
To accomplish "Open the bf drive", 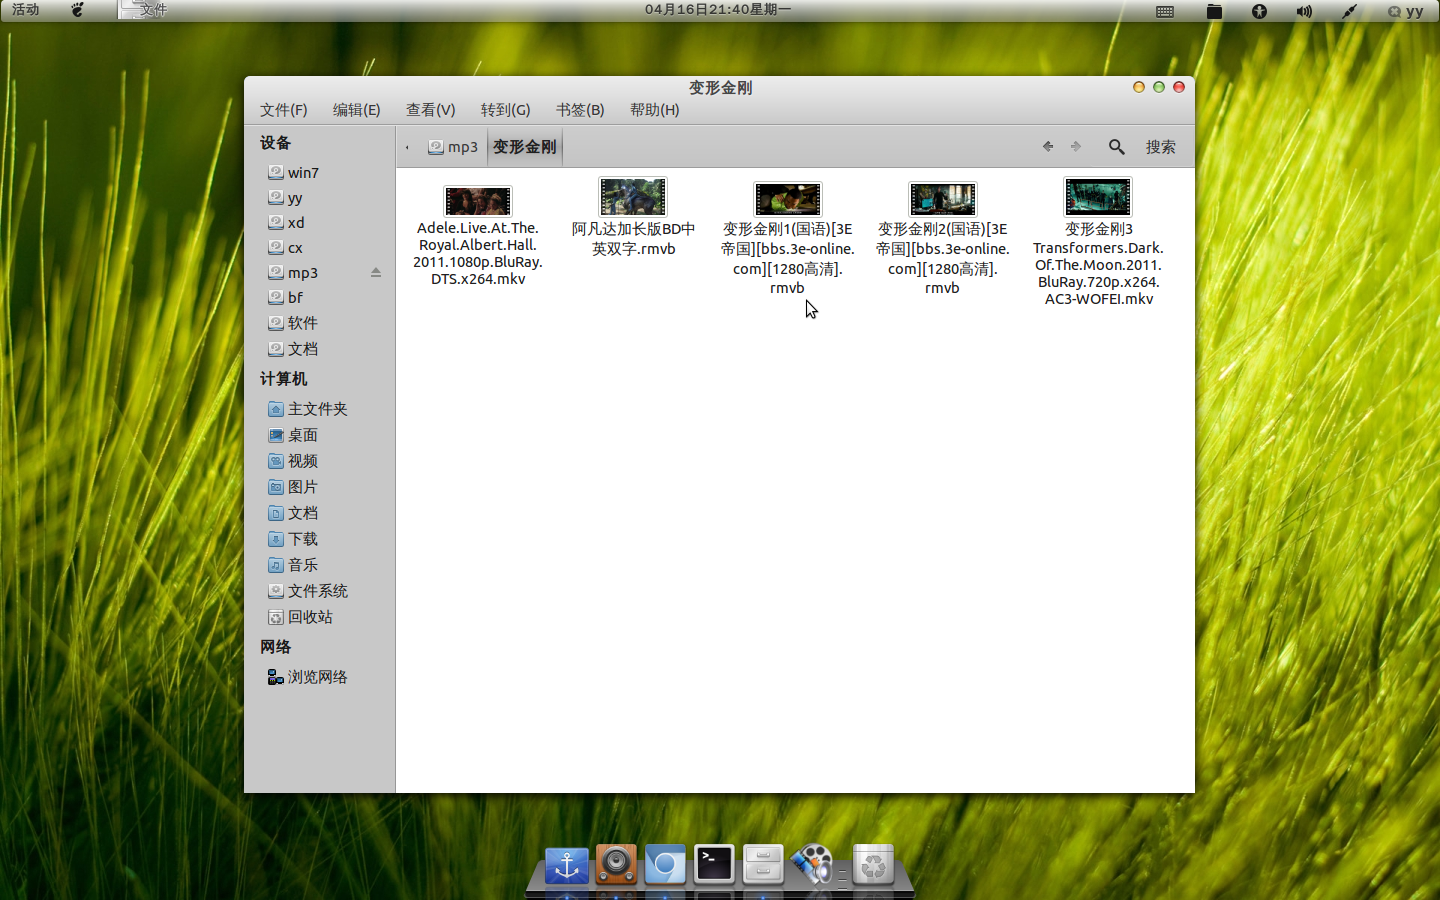I will [x=285, y=297].
